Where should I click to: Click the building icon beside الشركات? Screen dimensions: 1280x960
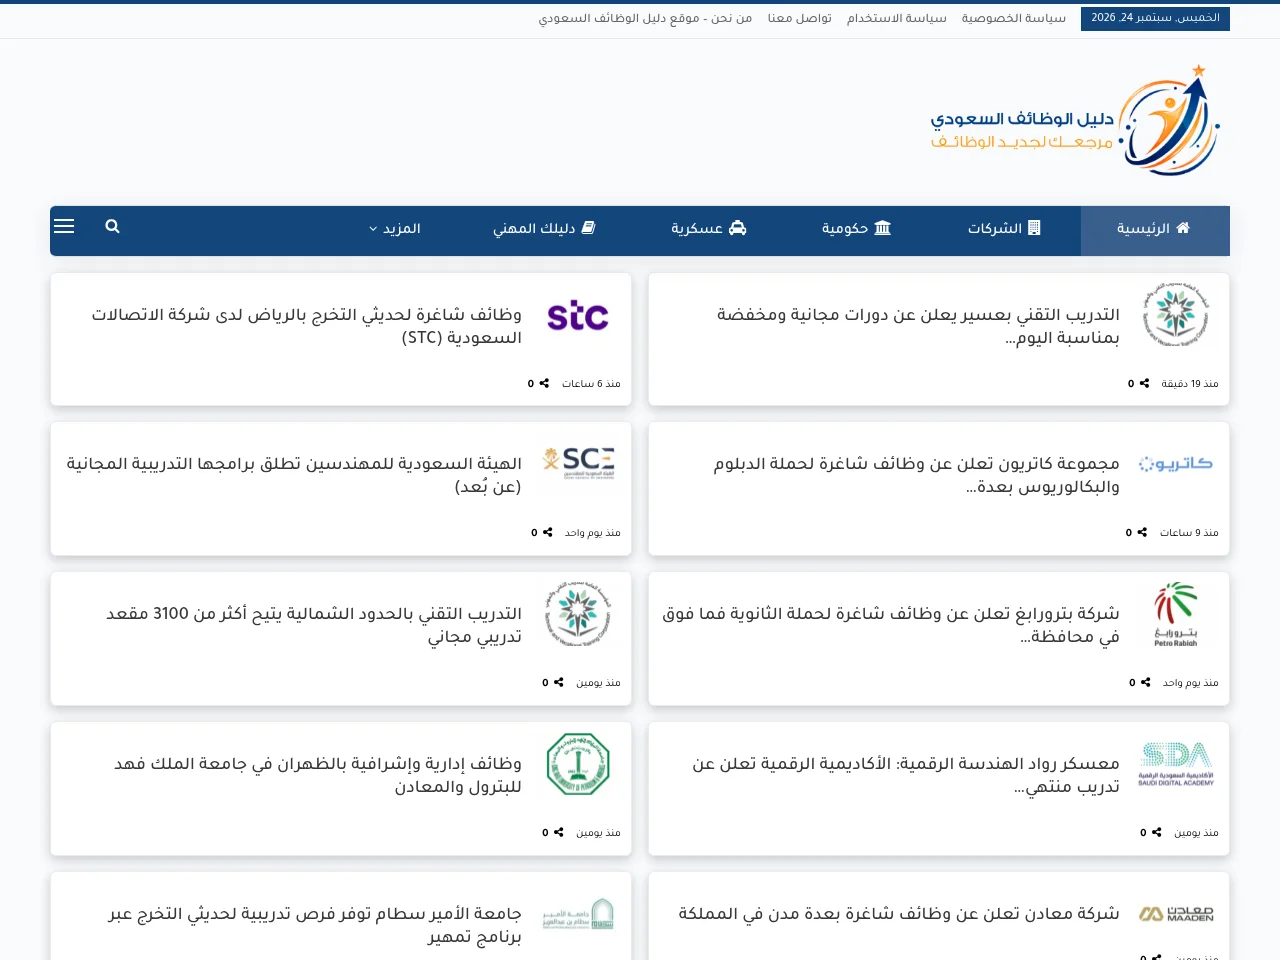point(1034,228)
